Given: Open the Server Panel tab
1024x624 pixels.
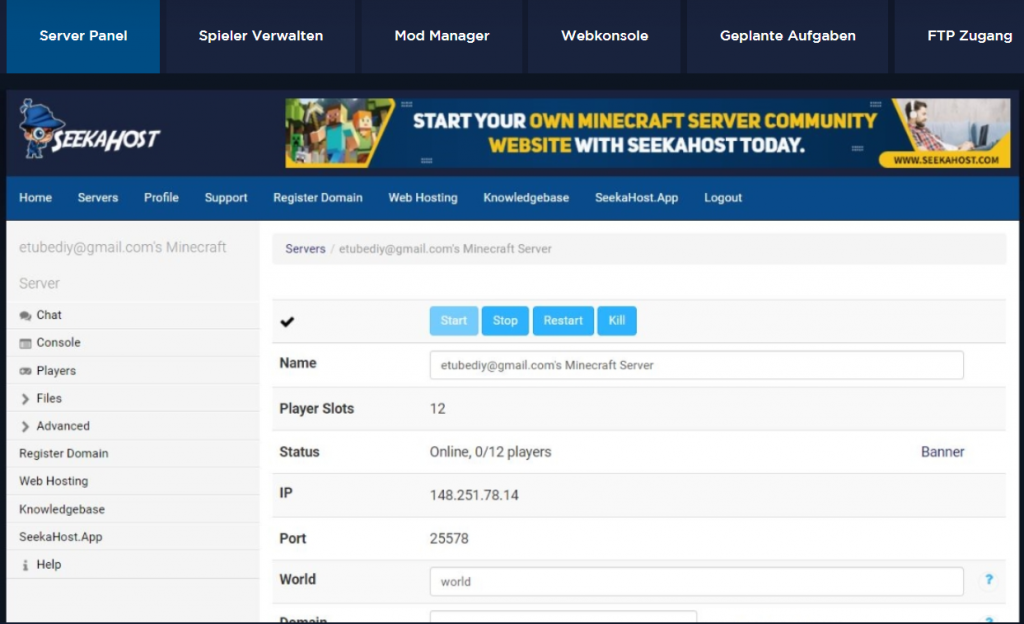Looking at the screenshot, I should [83, 36].
